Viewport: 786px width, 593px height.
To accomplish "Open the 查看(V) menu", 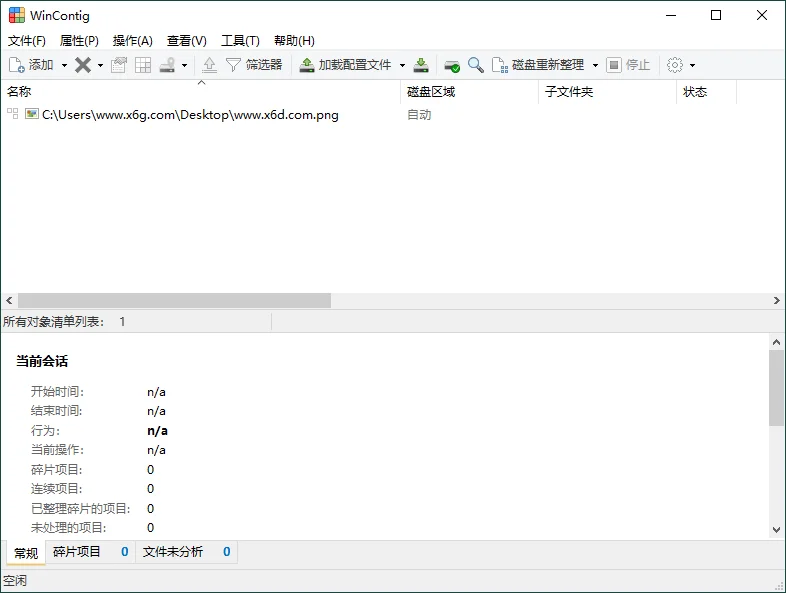I will pyautogui.click(x=186, y=41).
